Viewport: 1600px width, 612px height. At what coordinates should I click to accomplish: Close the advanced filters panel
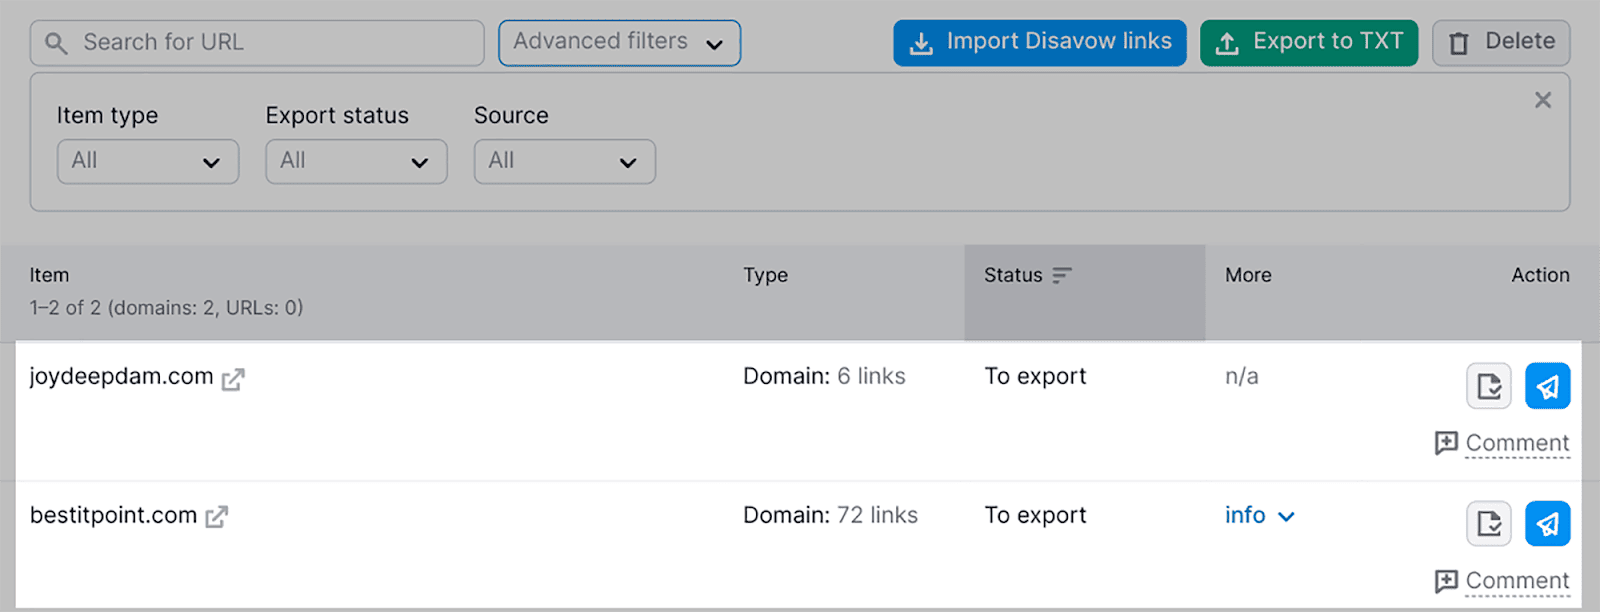[1543, 100]
